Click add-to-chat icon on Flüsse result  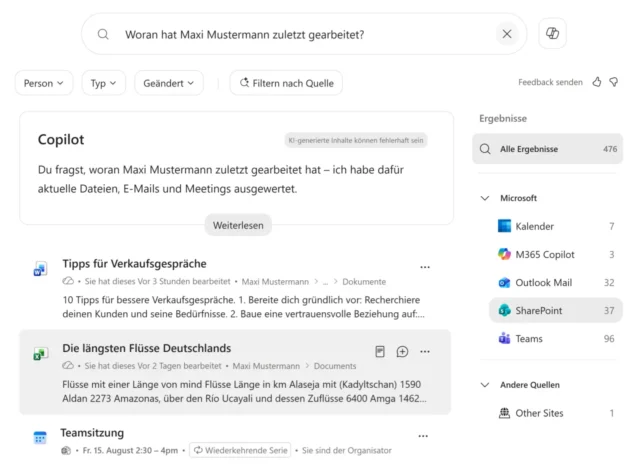pyautogui.click(x=402, y=351)
